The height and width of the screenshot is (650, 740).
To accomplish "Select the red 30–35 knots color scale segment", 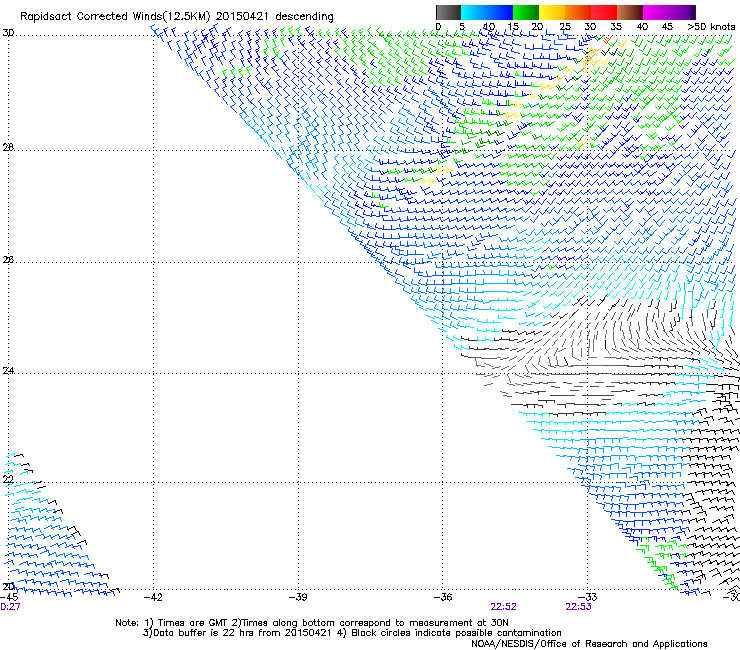I will coord(604,12).
